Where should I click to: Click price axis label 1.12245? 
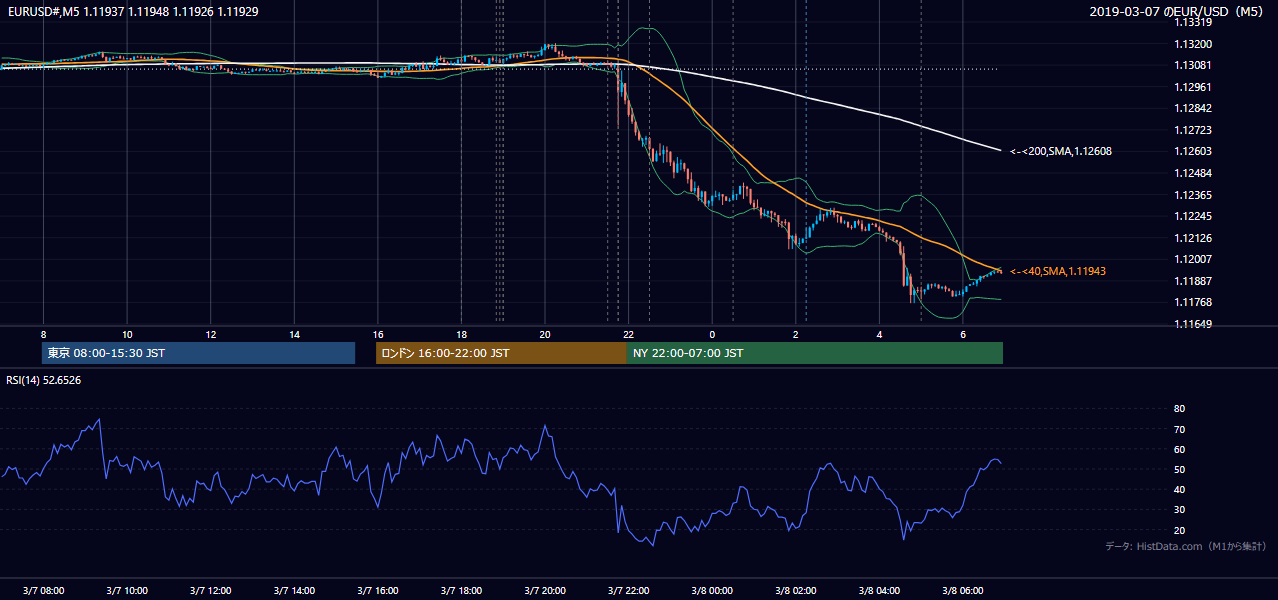[1194, 216]
